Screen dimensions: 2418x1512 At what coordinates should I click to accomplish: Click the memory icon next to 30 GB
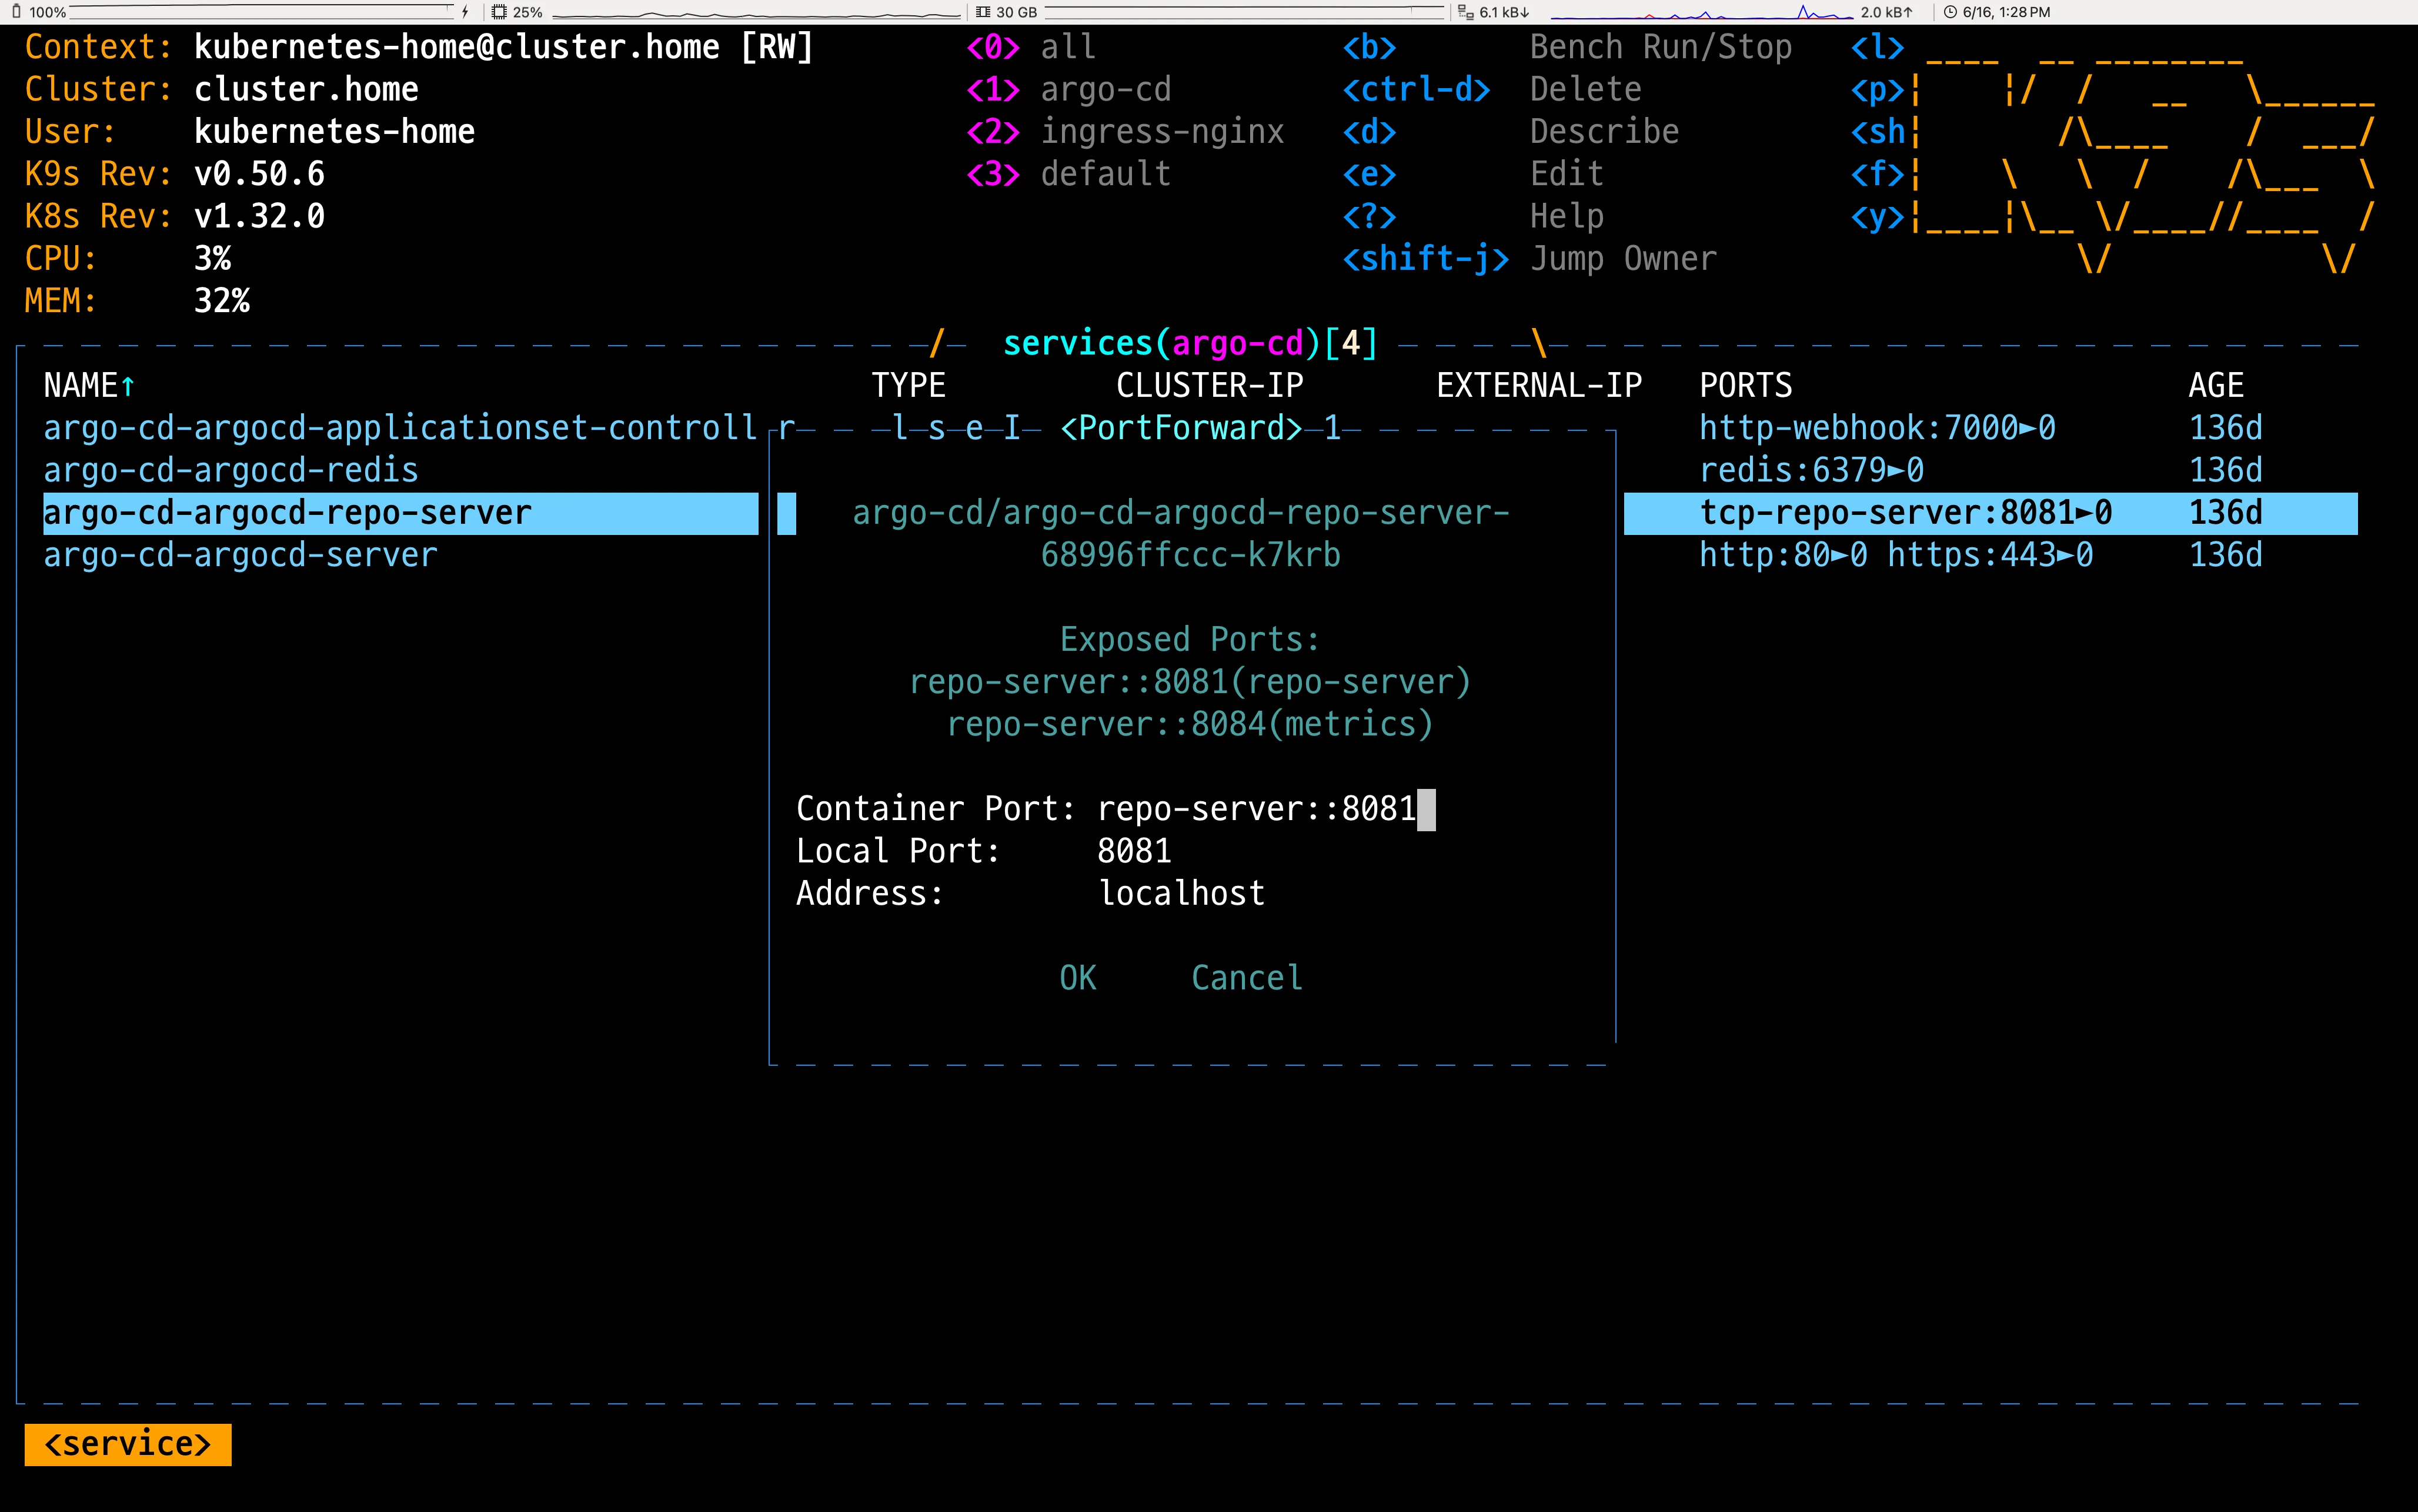tap(983, 12)
